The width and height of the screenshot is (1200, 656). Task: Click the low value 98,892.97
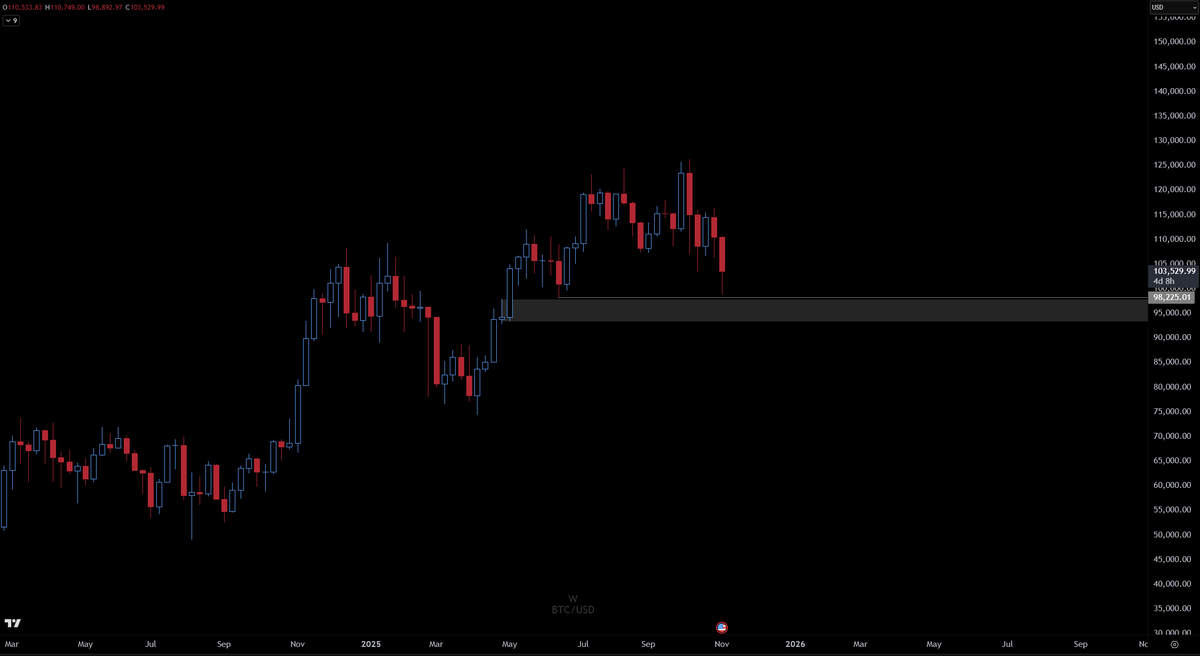coord(107,7)
